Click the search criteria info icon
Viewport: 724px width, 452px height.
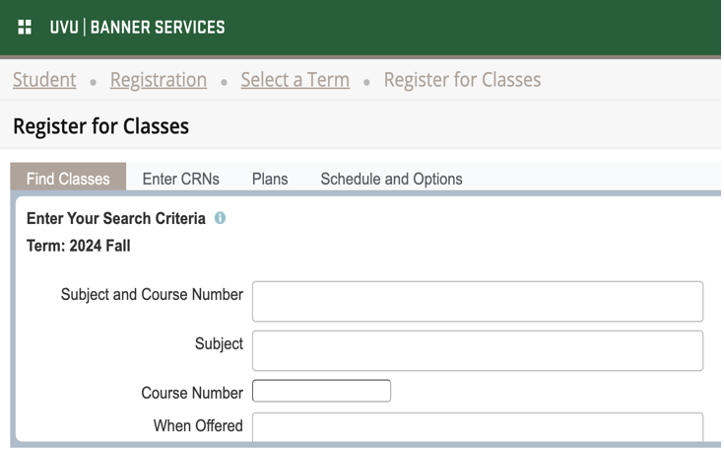(220, 218)
